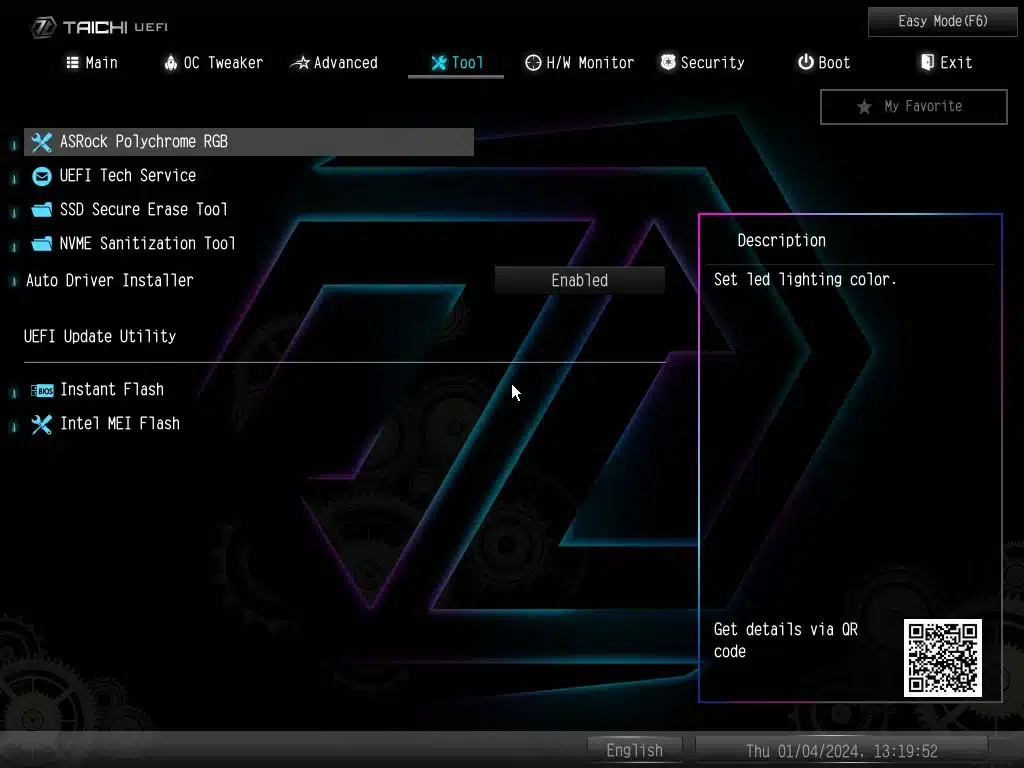Select the Instant Flash entry
Viewport: 1024px width, 768px height.
pyautogui.click(x=112, y=390)
